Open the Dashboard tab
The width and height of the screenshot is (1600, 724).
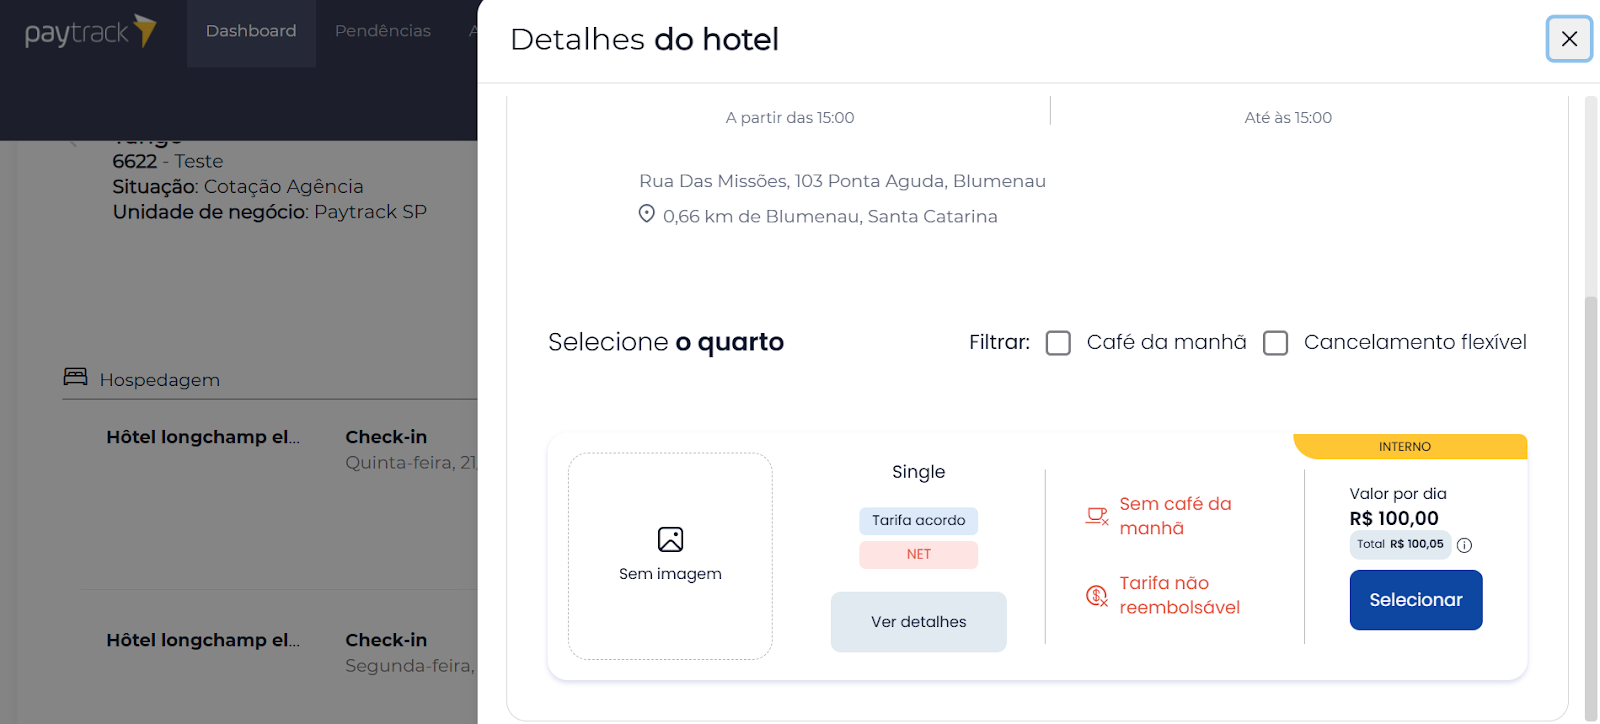251,32
